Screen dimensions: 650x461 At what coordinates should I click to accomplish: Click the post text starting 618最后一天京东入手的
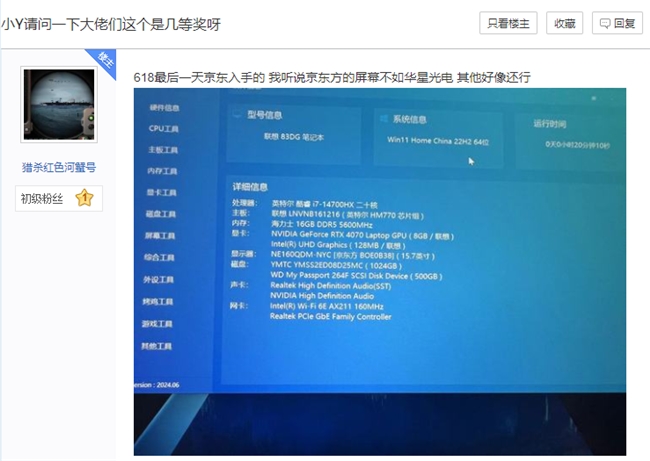pyautogui.click(x=332, y=77)
